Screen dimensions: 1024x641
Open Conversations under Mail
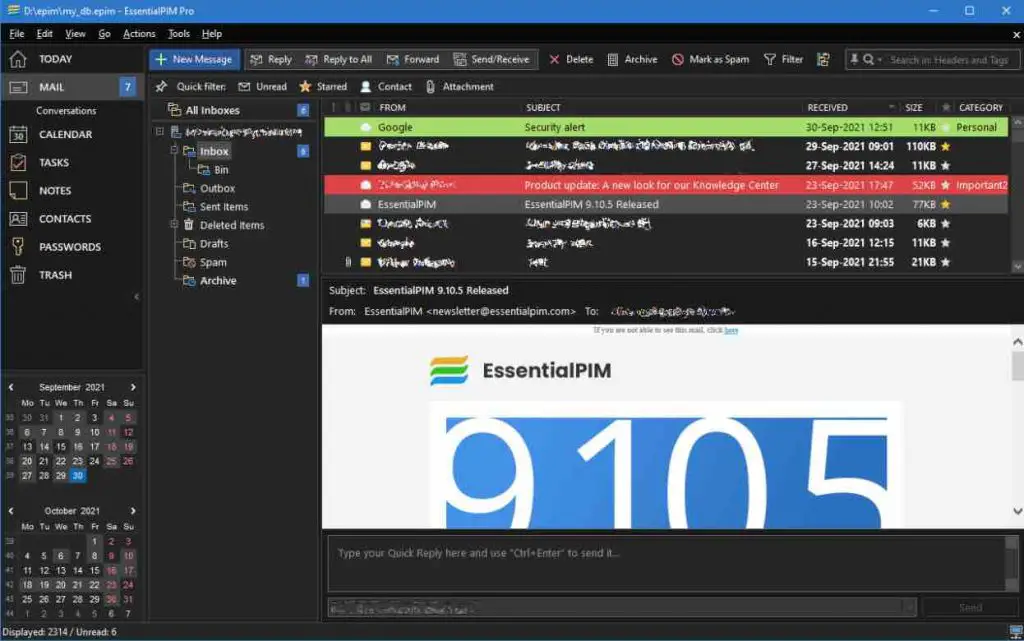(66, 111)
